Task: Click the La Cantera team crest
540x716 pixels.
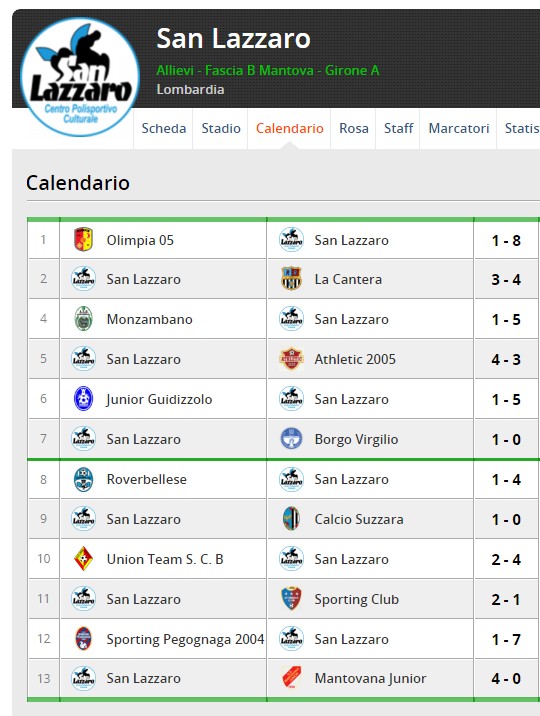Action: 291,279
